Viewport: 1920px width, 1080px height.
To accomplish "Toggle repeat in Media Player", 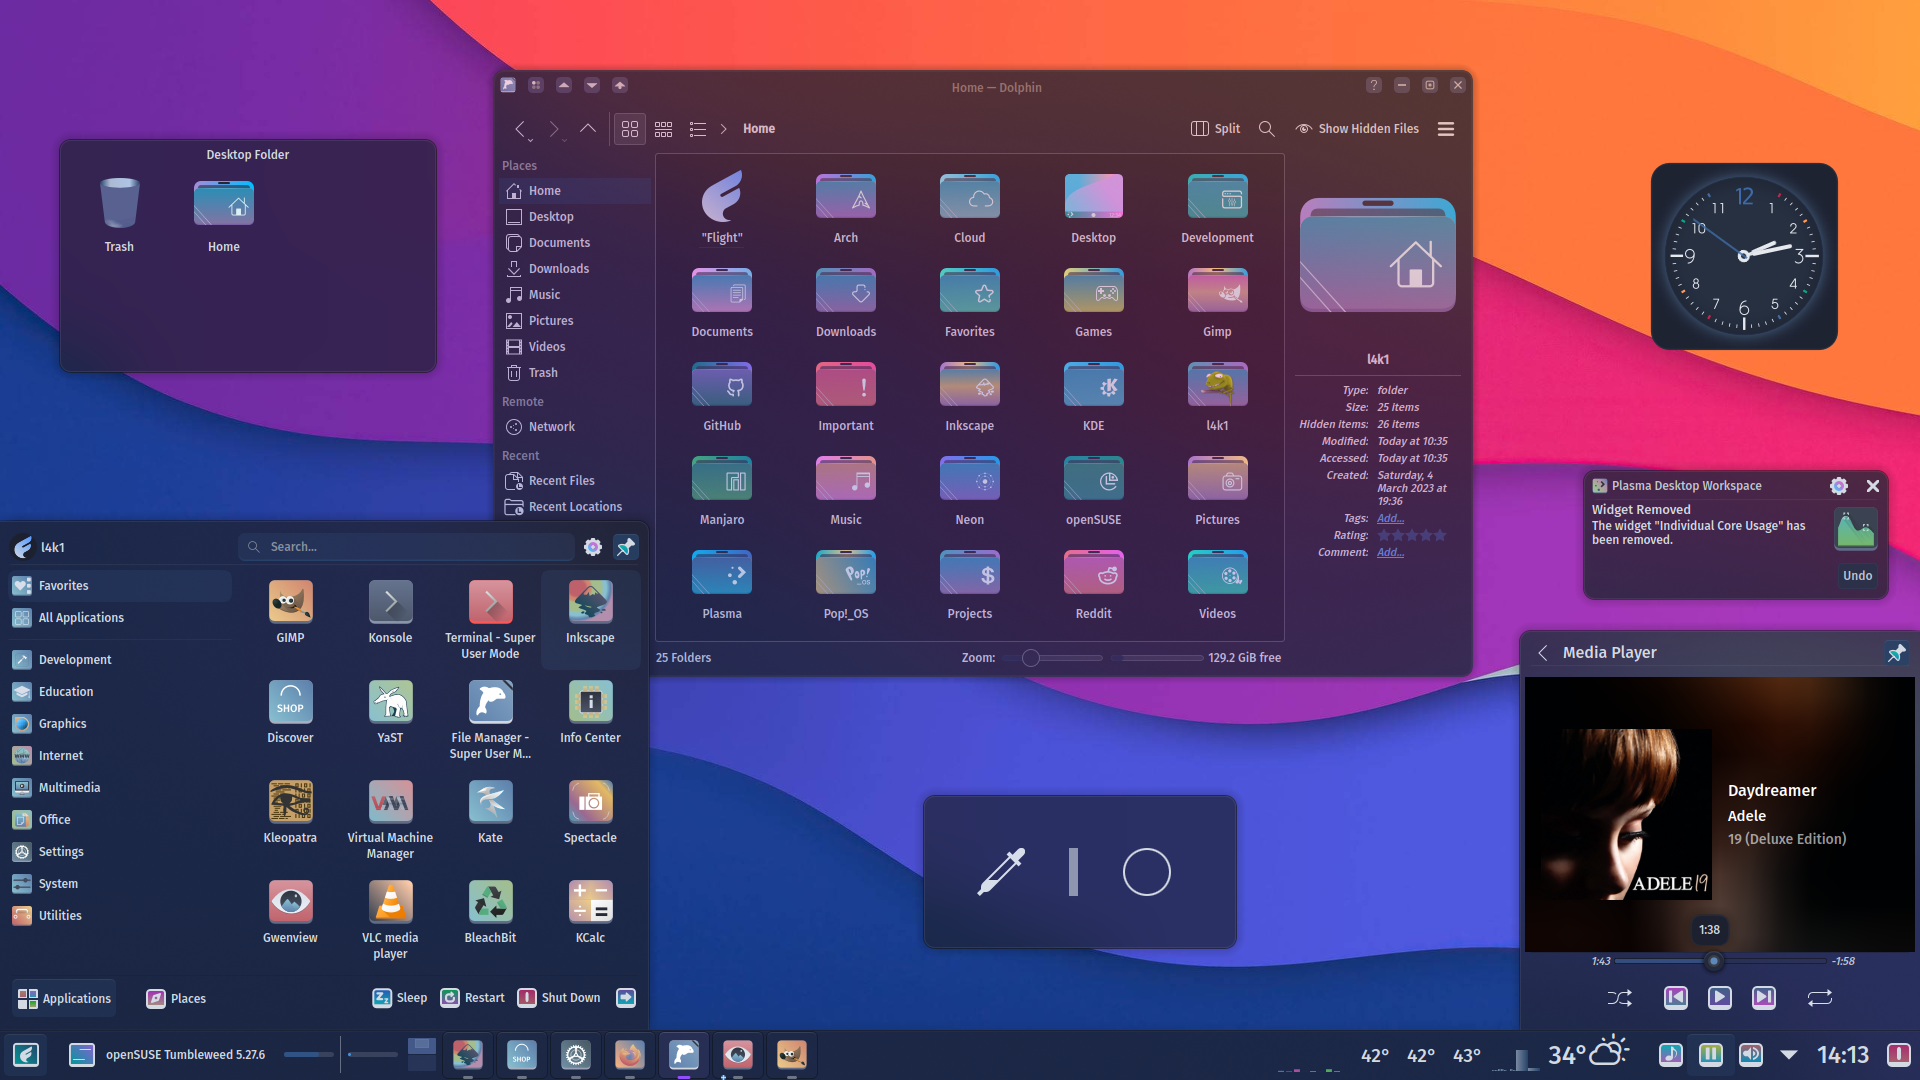I will pos(1819,997).
